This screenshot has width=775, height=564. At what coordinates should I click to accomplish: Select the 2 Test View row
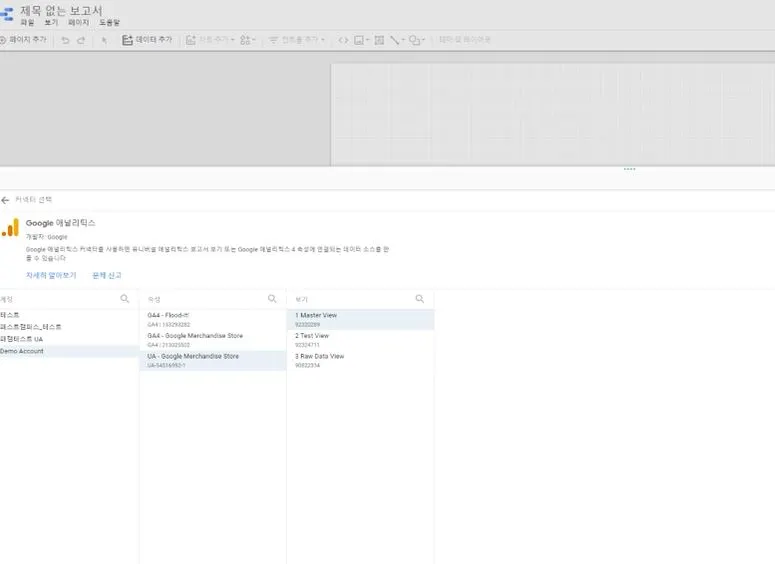click(x=360, y=340)
